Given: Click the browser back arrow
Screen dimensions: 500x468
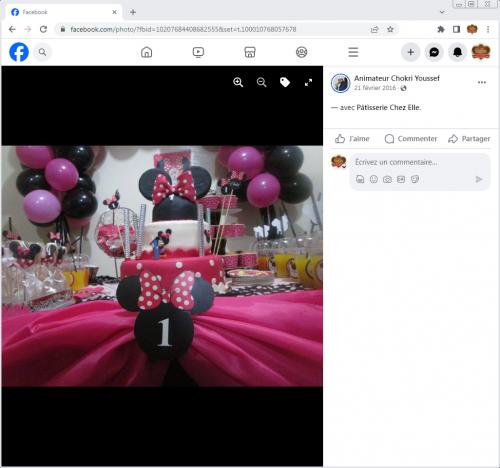Looking at the screenshot, I should coord(12,29).
